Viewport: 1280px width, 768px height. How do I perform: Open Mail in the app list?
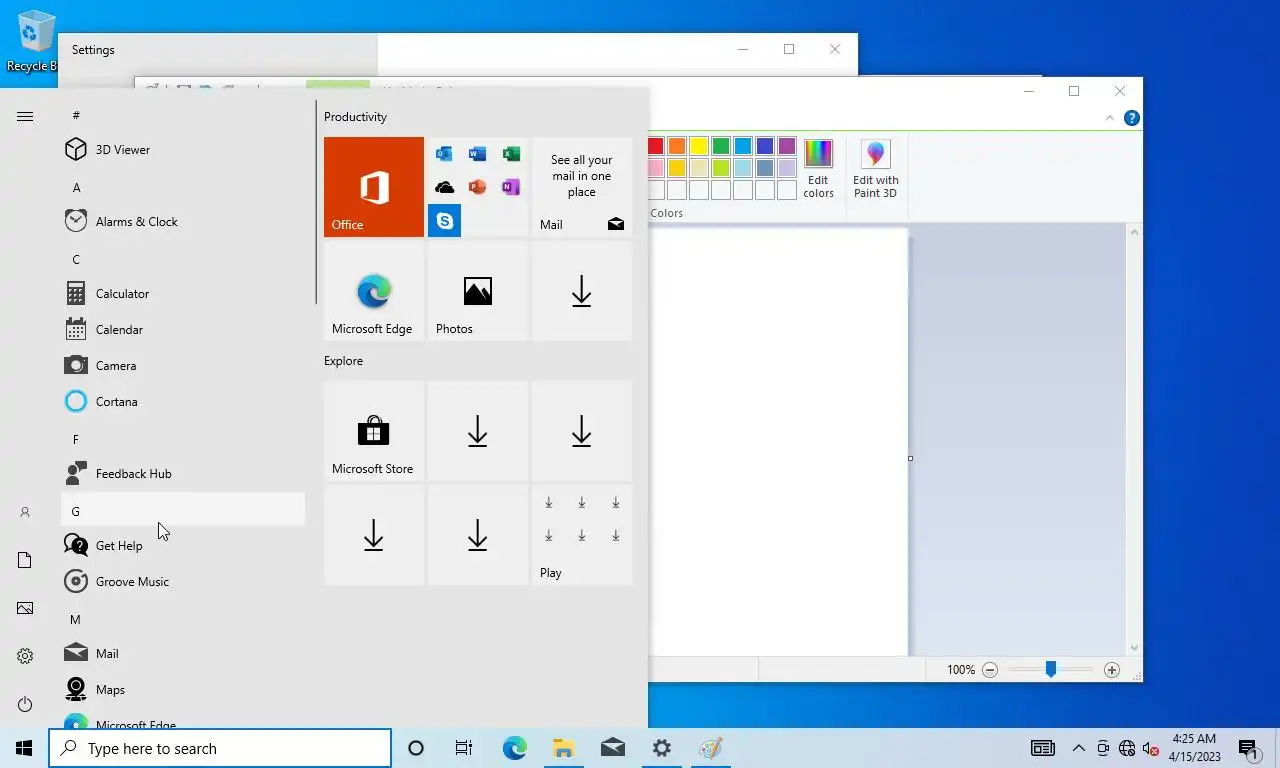(x=183, y=654)
